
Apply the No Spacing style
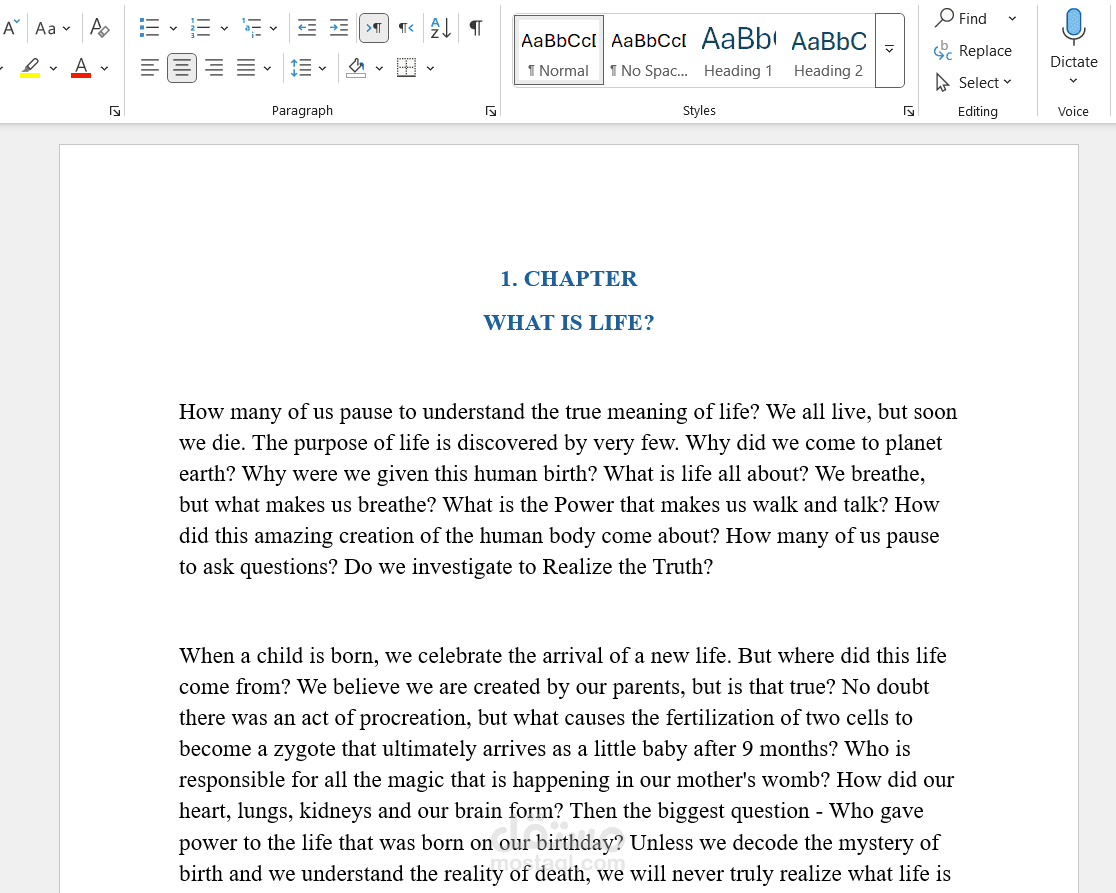tap(649, 51)
